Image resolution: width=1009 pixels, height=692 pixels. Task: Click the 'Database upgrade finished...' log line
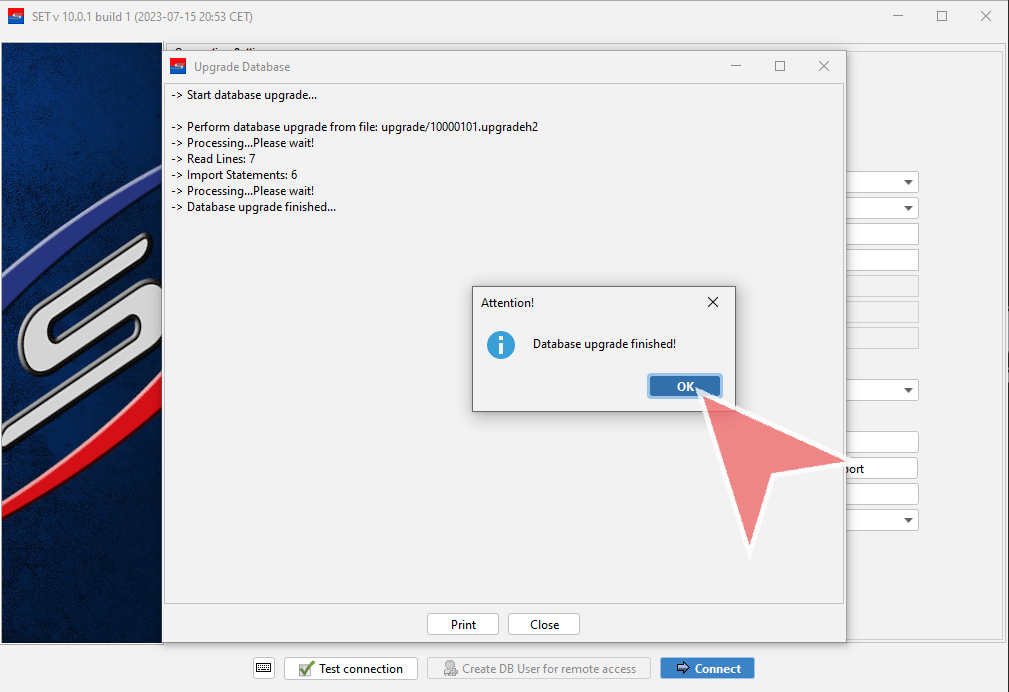tap(261, 207)
